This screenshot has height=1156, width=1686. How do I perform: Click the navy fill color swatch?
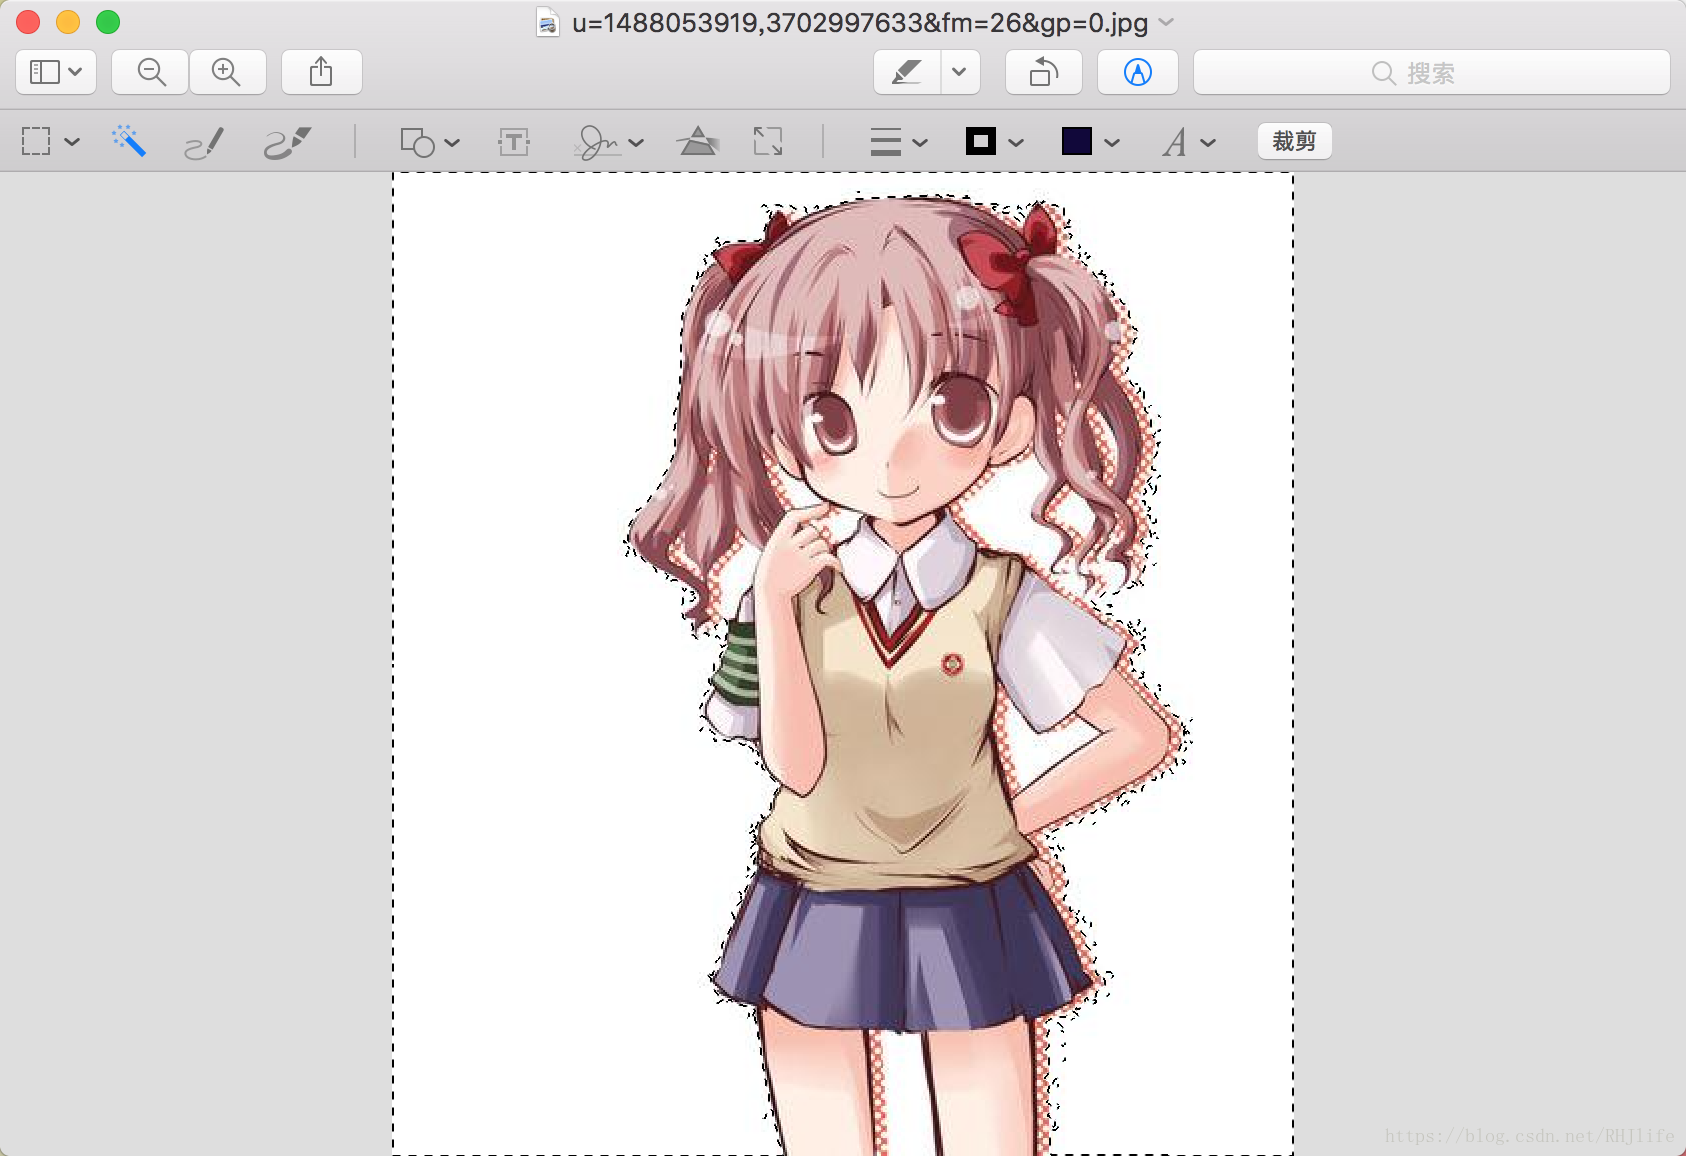point(1077,141)
